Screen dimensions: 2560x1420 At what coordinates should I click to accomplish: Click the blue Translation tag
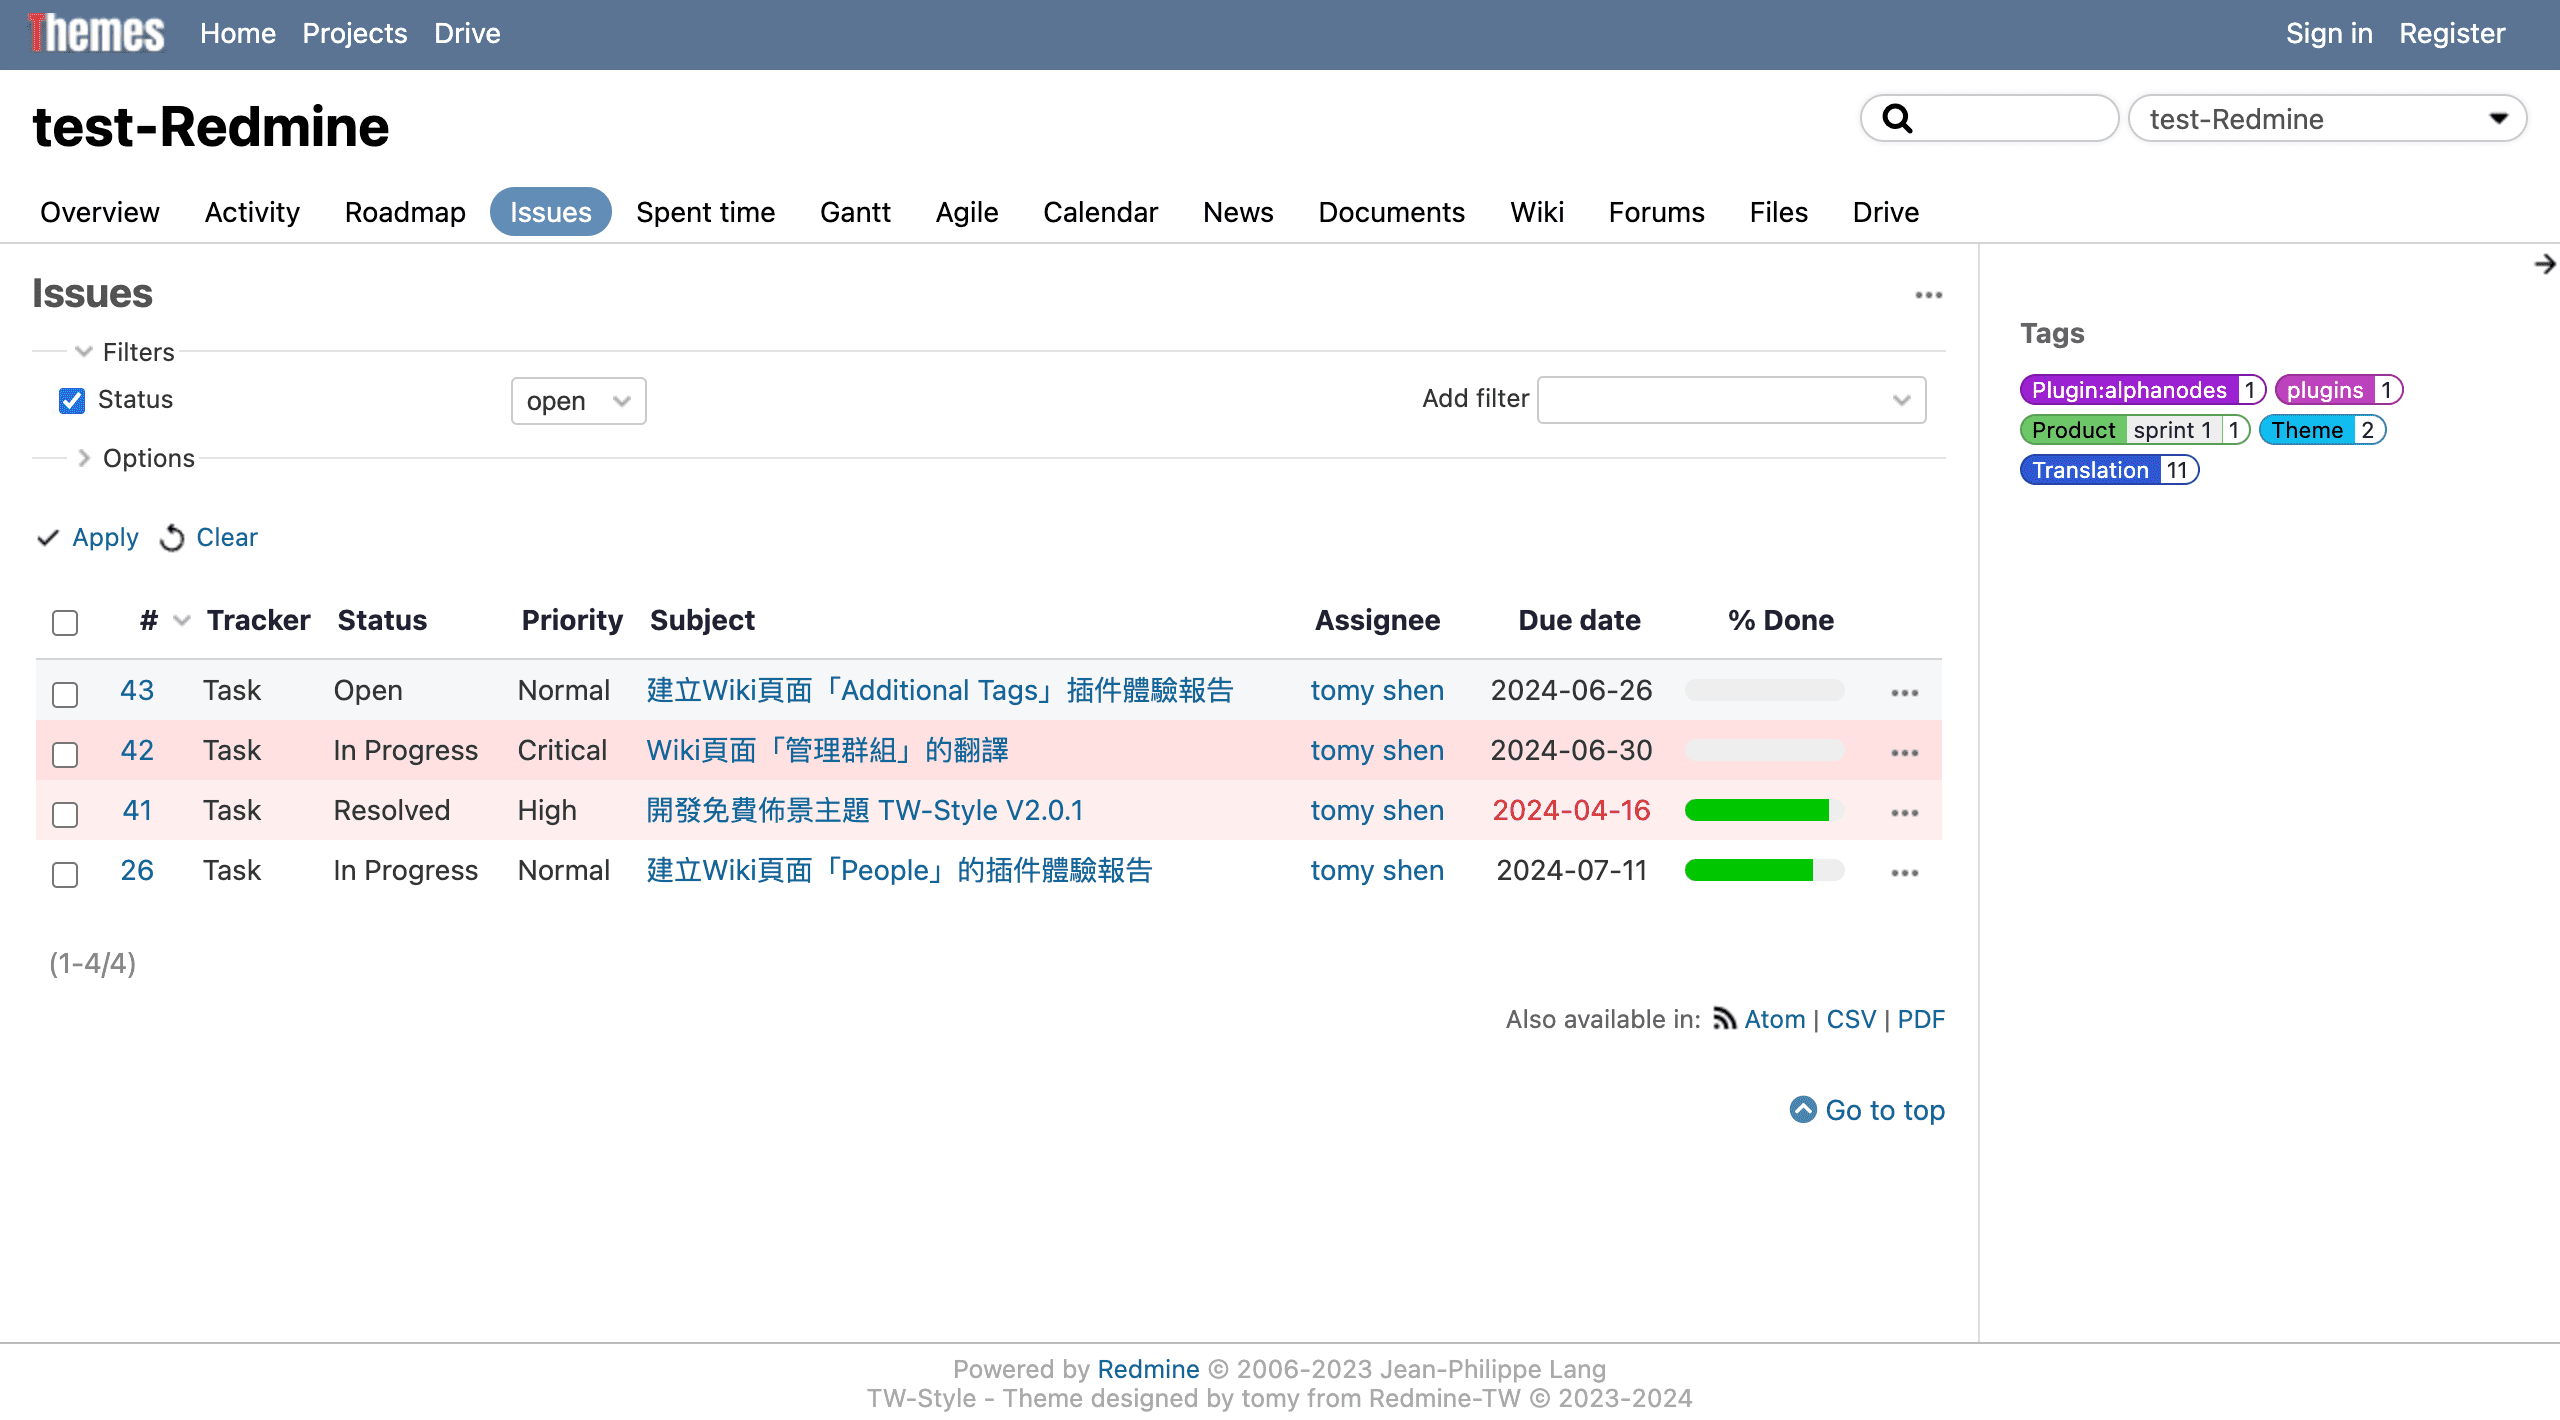point(2089,470)
